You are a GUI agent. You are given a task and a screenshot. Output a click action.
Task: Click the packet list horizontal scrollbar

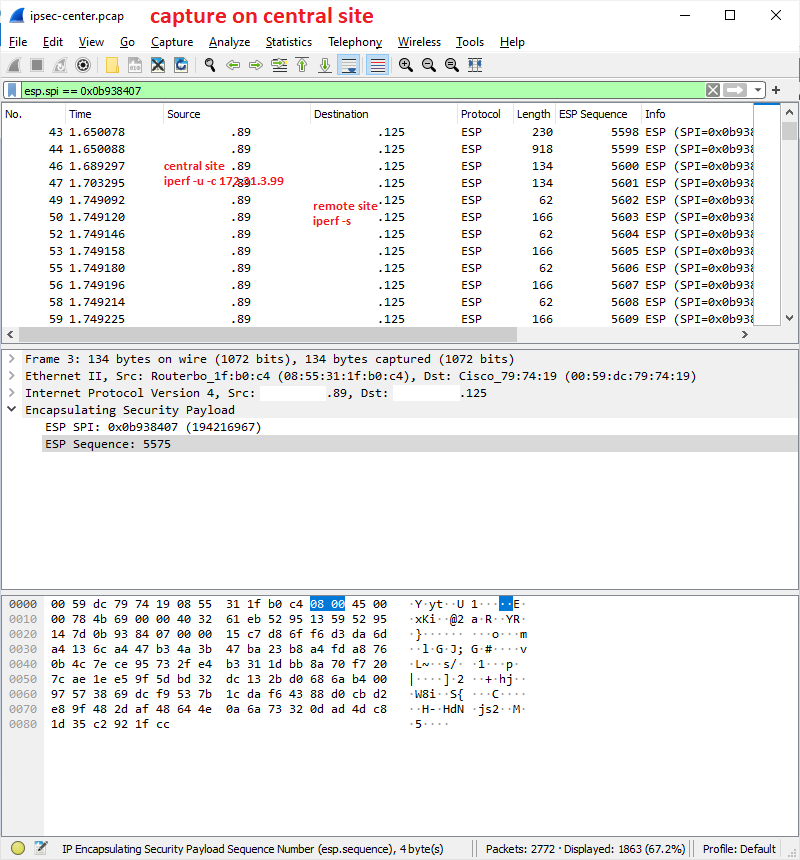coord(268,334)
